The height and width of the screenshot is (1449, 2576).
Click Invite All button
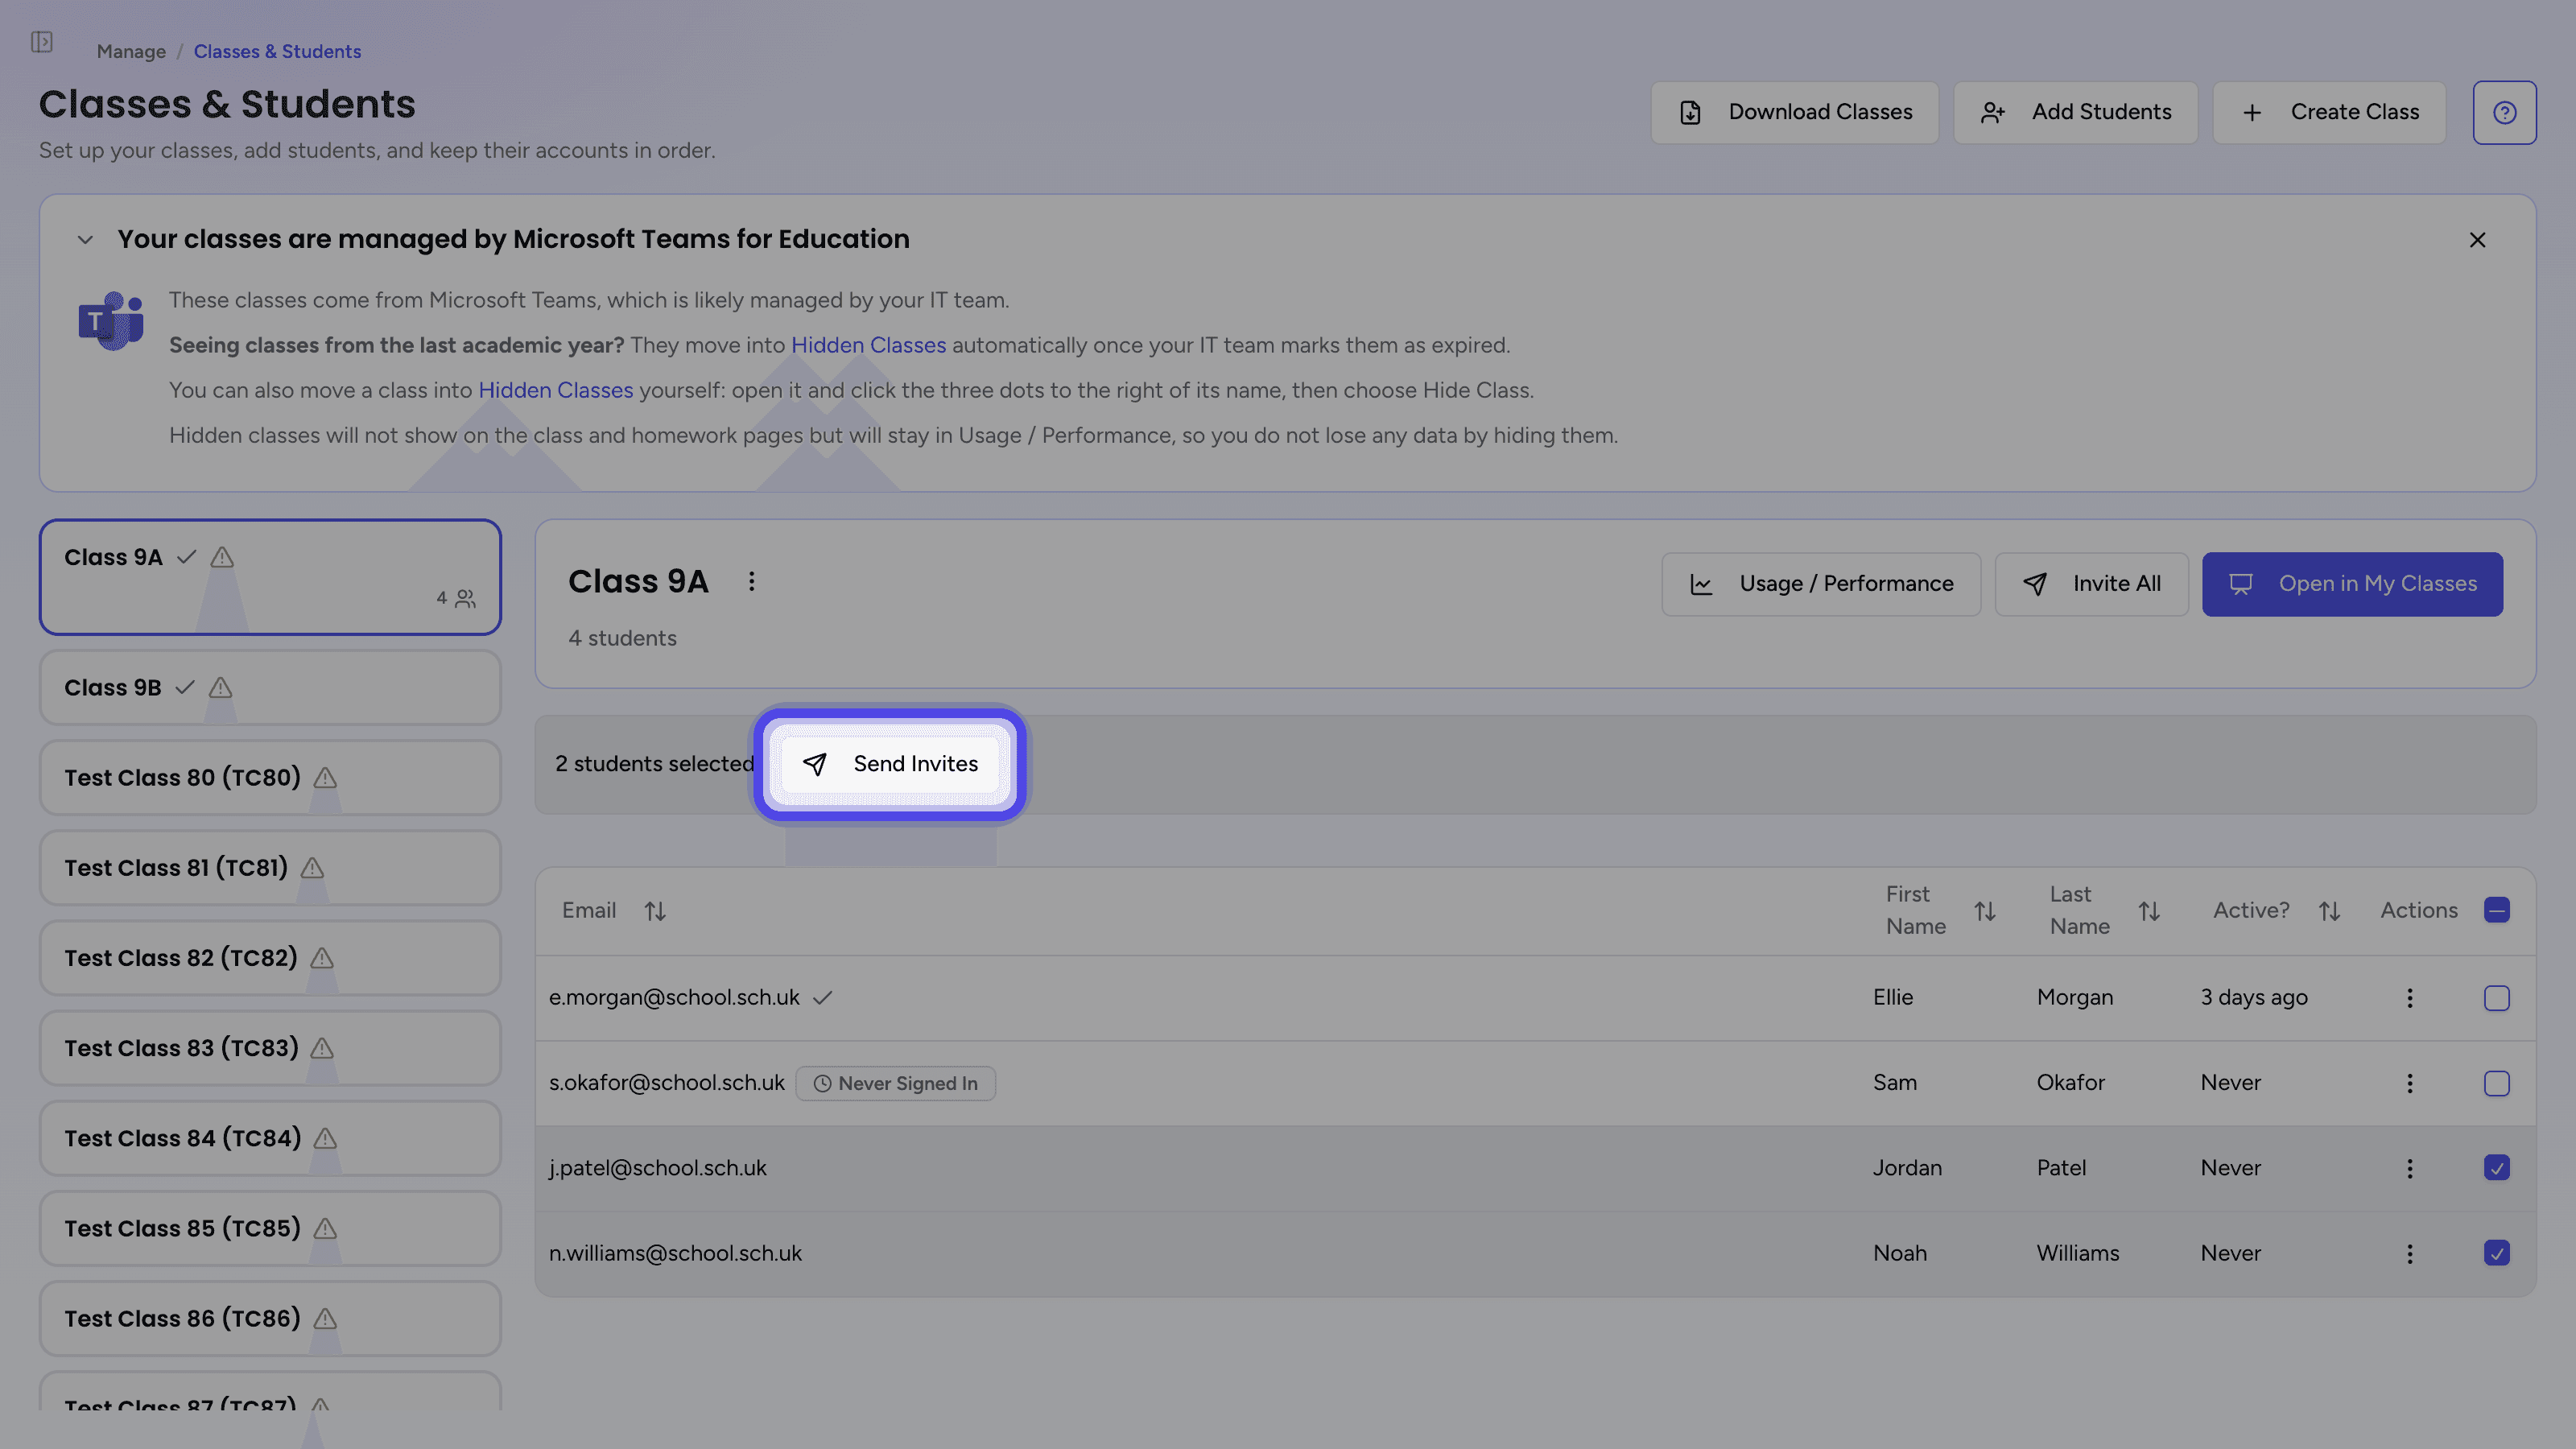(x=2091, y=584)
